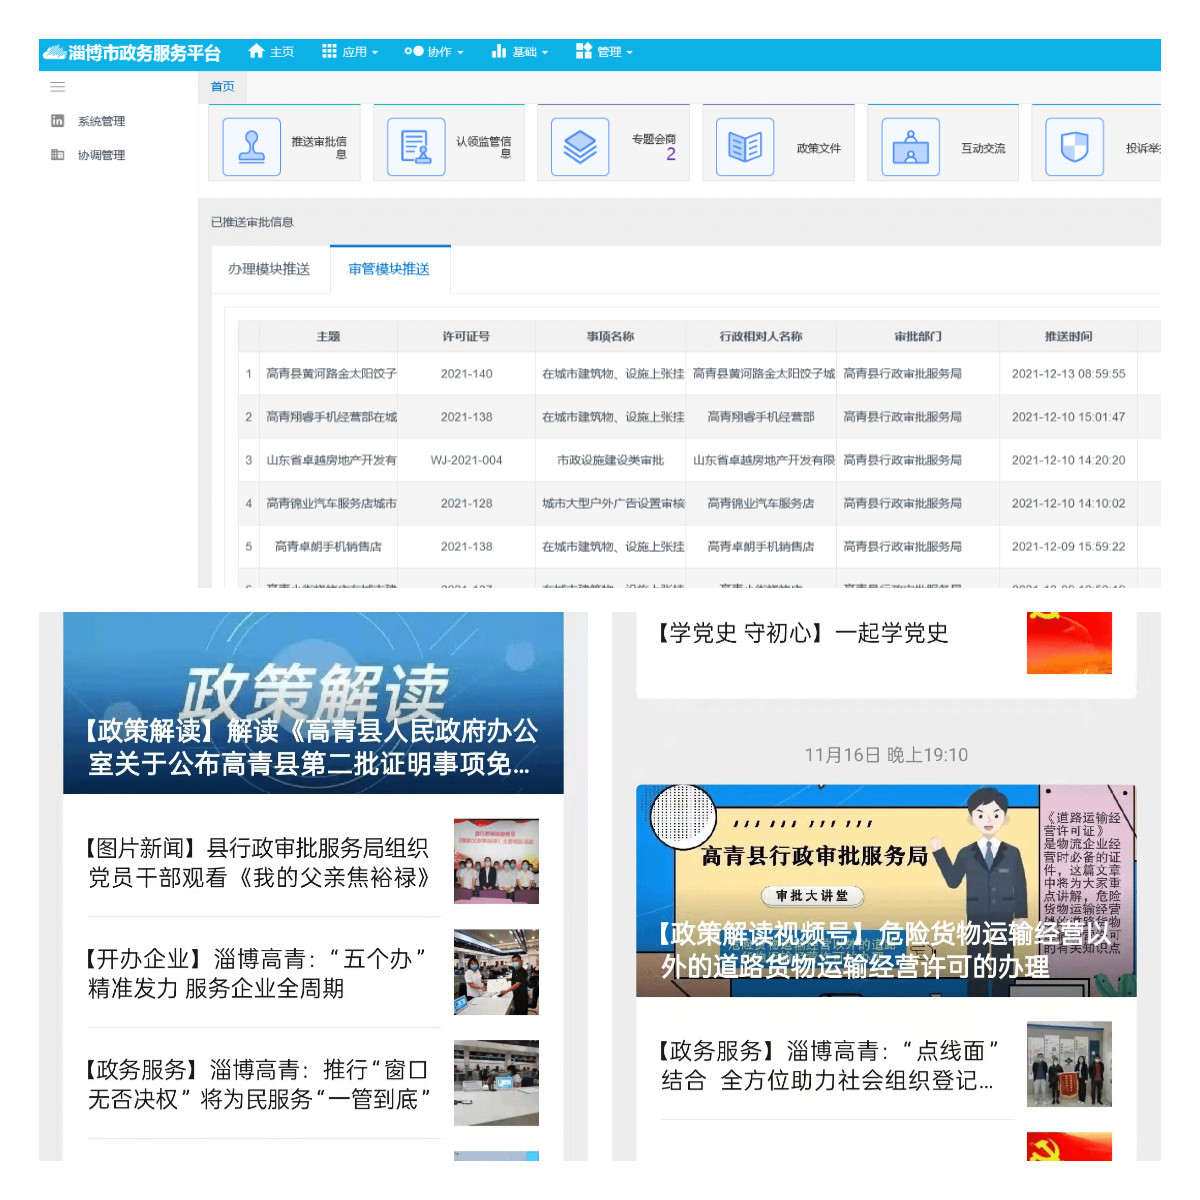The height and width of the screenshot is (1200, 1200).
Task: Open the 【开办企业】淄博高青 article link
Action: (x=257, y=973)
